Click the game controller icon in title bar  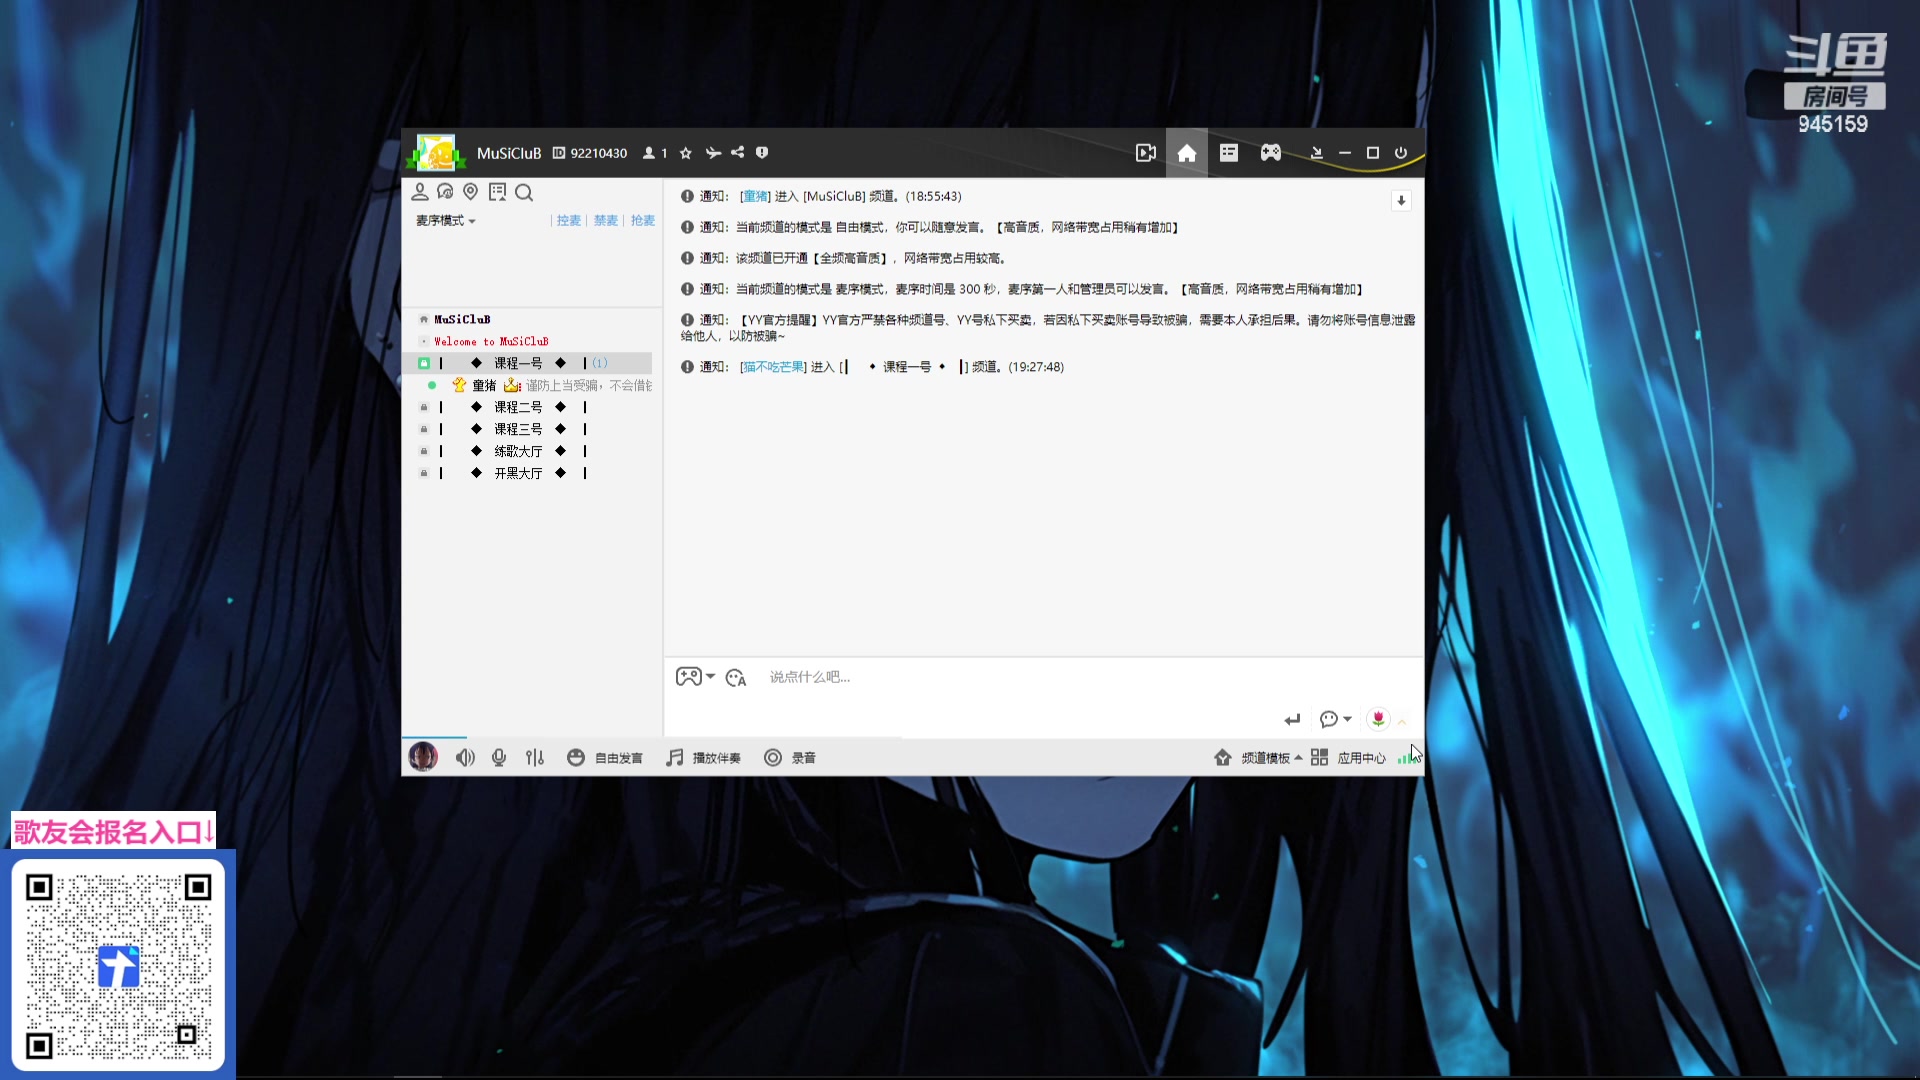1270,153
